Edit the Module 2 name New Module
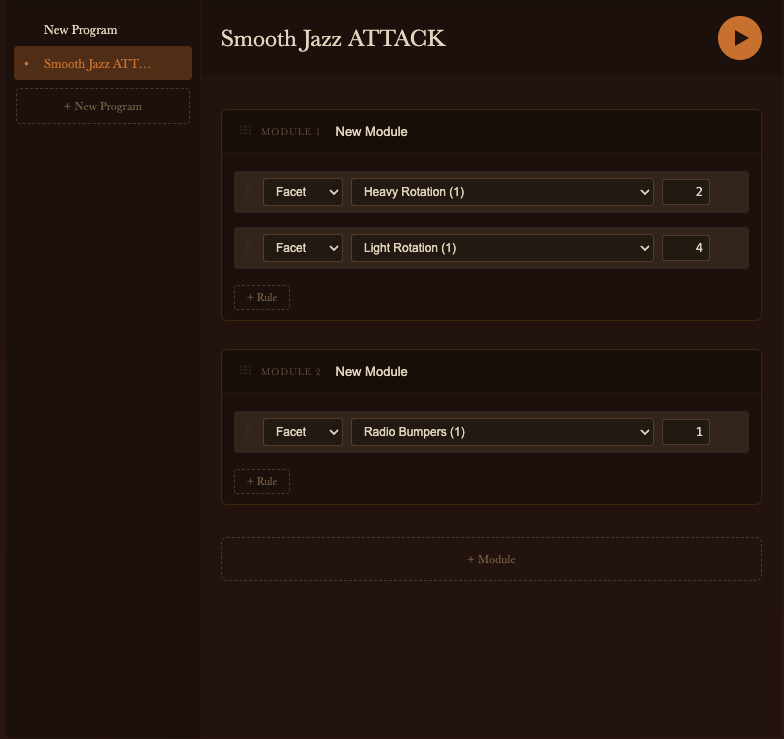Image resolution: width=784 pixels, height=739 pixels. (371, 372)
